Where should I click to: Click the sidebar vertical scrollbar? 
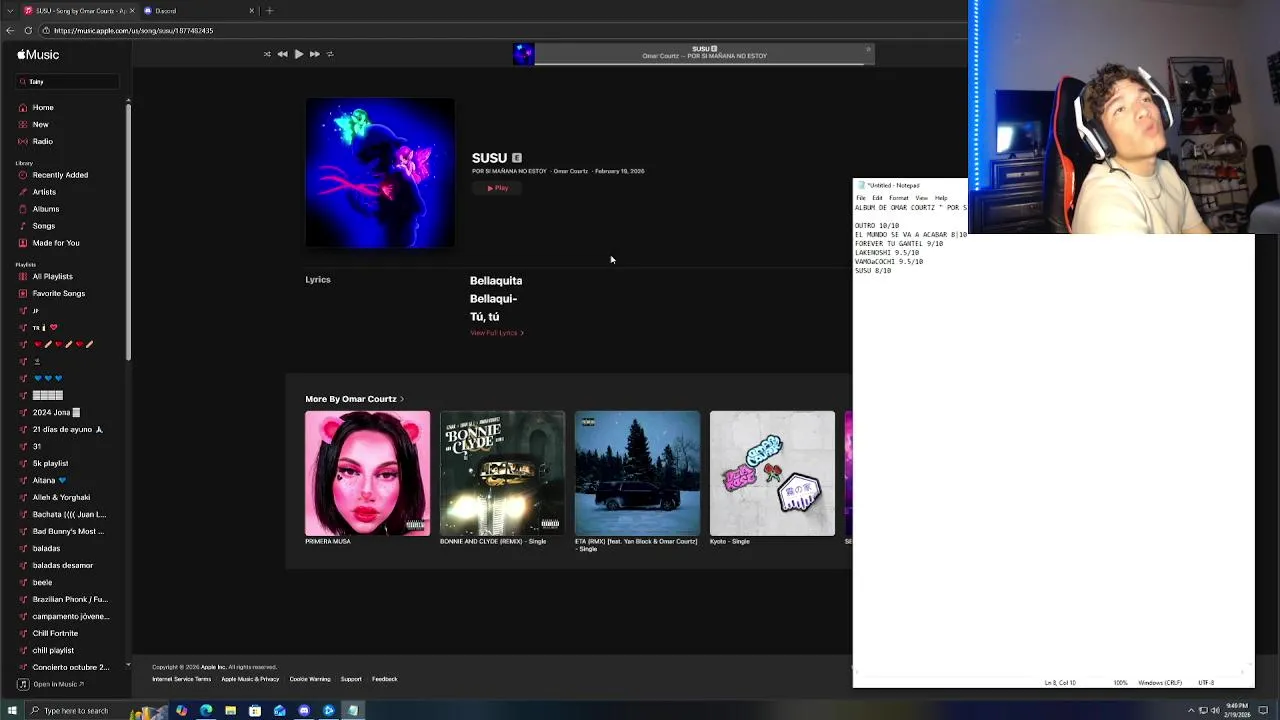[128, 232]
